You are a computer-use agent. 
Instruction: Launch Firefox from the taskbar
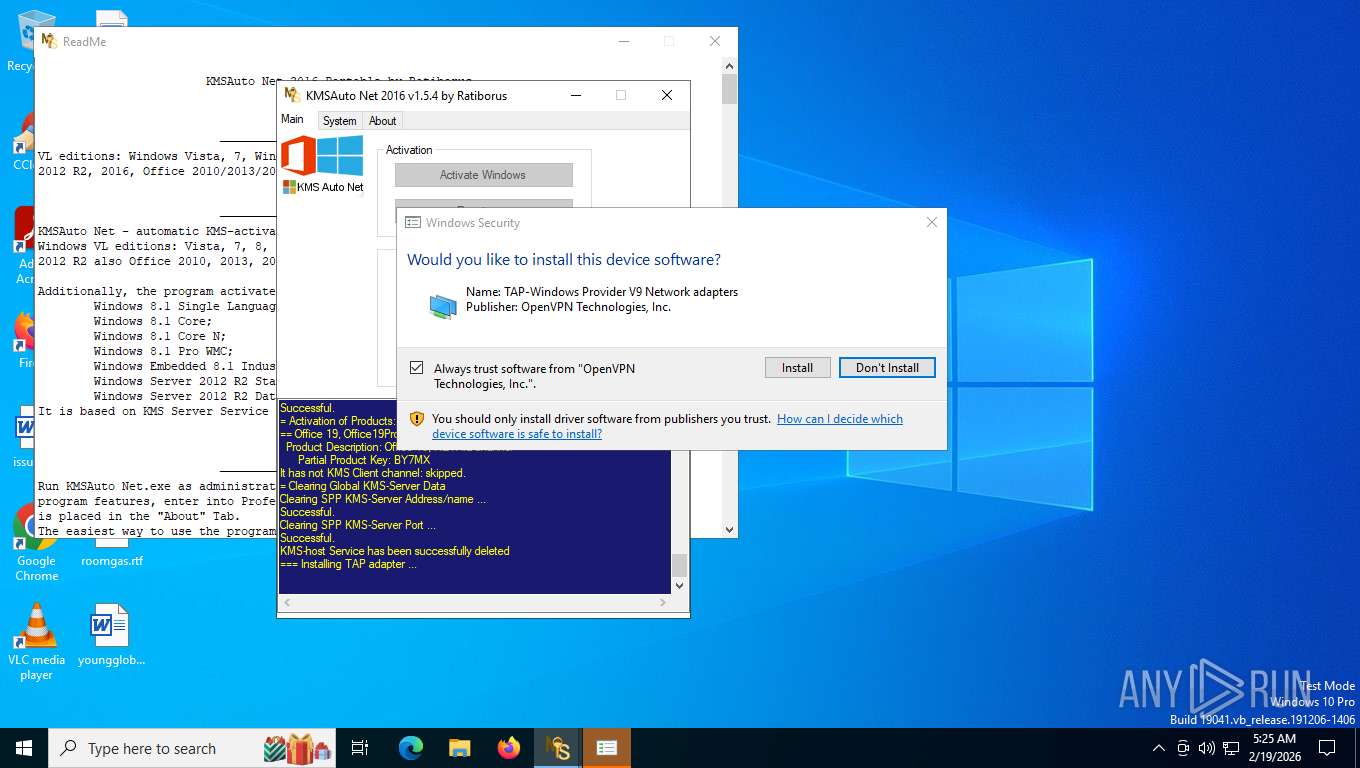[509, 748]
